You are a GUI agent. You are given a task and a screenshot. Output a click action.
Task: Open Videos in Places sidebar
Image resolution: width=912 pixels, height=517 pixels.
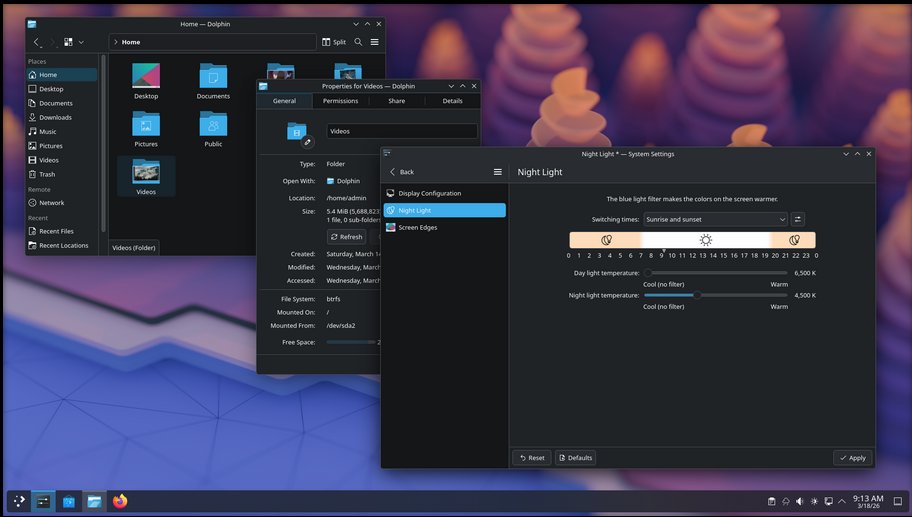pyautogui.click(x=62, y=160)
